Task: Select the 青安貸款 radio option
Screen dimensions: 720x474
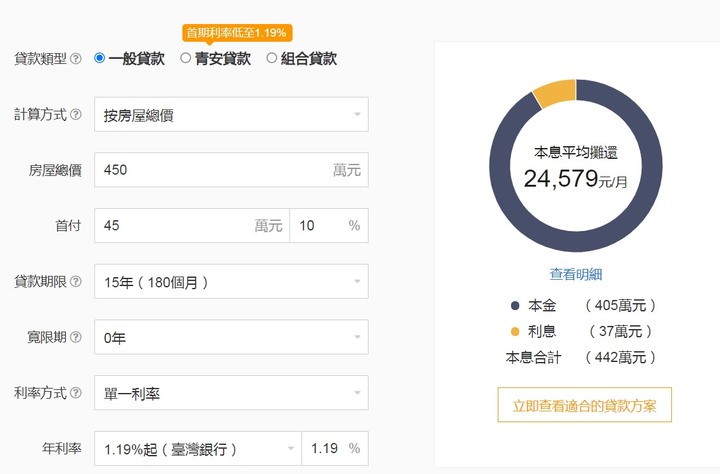Action: [x=186, y=59]
